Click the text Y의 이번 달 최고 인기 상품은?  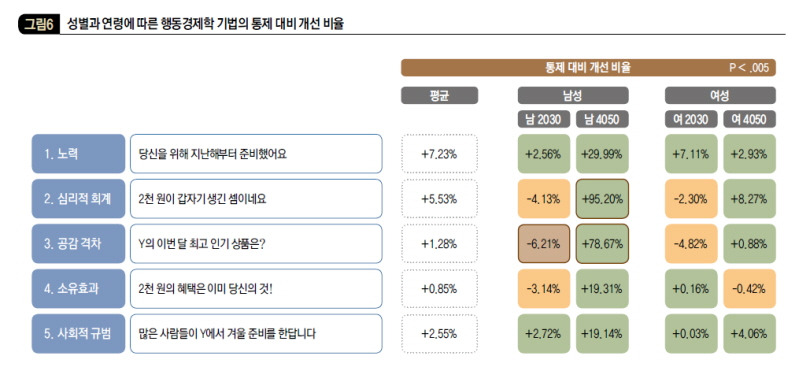[202, 244]
